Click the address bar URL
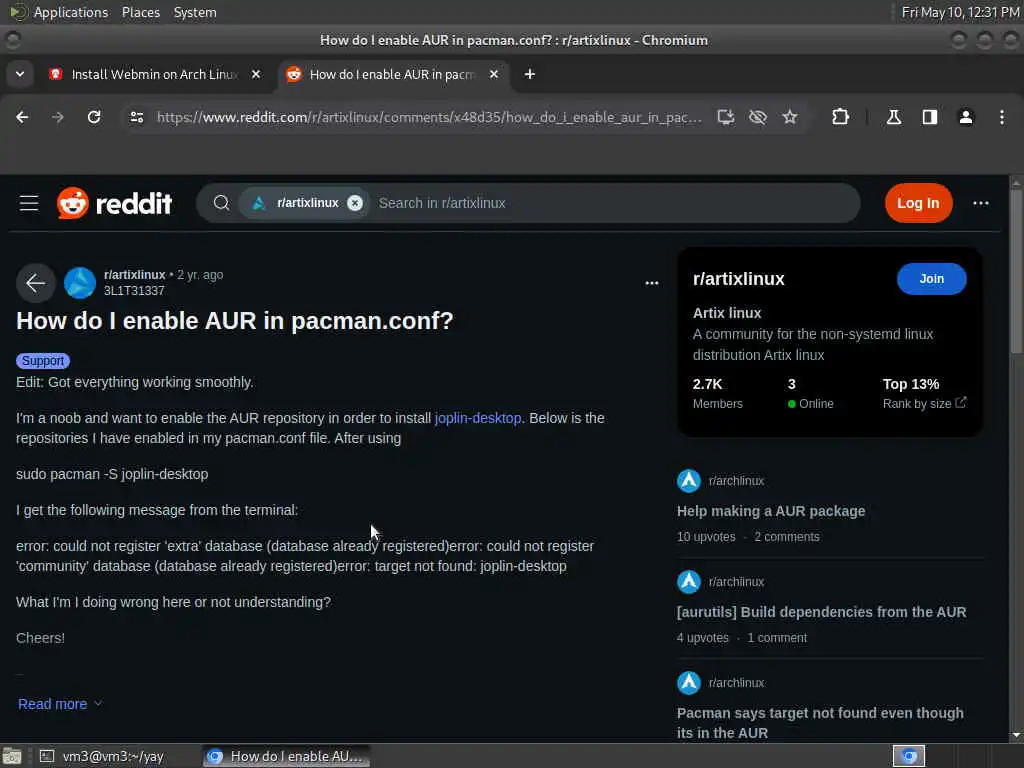This screenshot has height=768, width=1024. coord(429,117)
